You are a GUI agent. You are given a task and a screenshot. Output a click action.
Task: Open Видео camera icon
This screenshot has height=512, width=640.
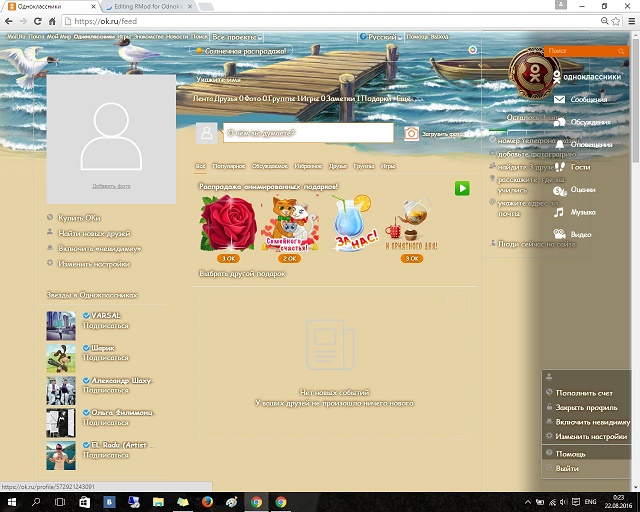tap(559, 234)
